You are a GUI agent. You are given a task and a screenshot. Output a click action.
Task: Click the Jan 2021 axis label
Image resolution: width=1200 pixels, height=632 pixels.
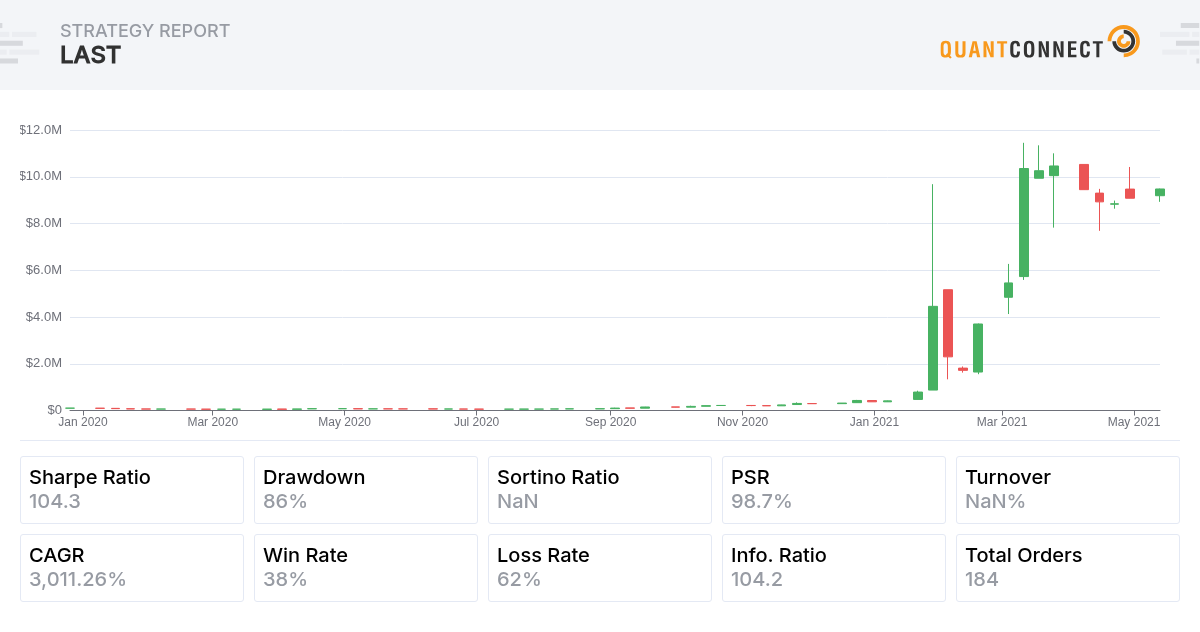874,422
